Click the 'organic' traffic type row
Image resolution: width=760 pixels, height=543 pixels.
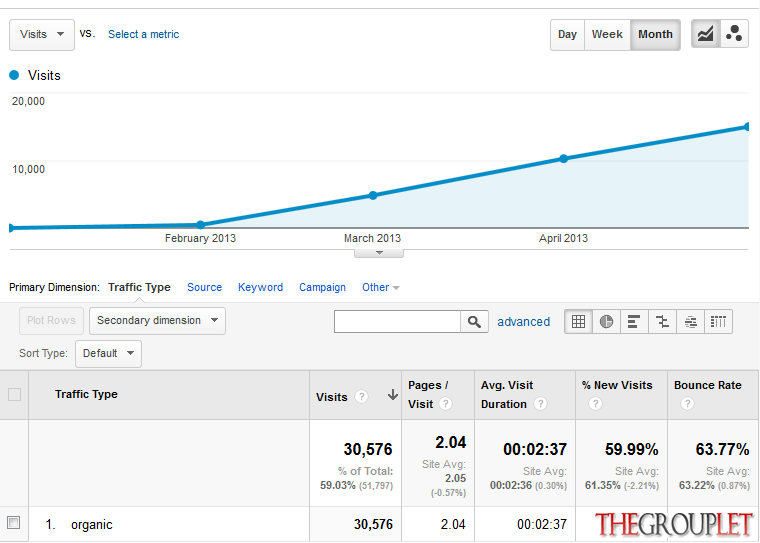point(92,525)
